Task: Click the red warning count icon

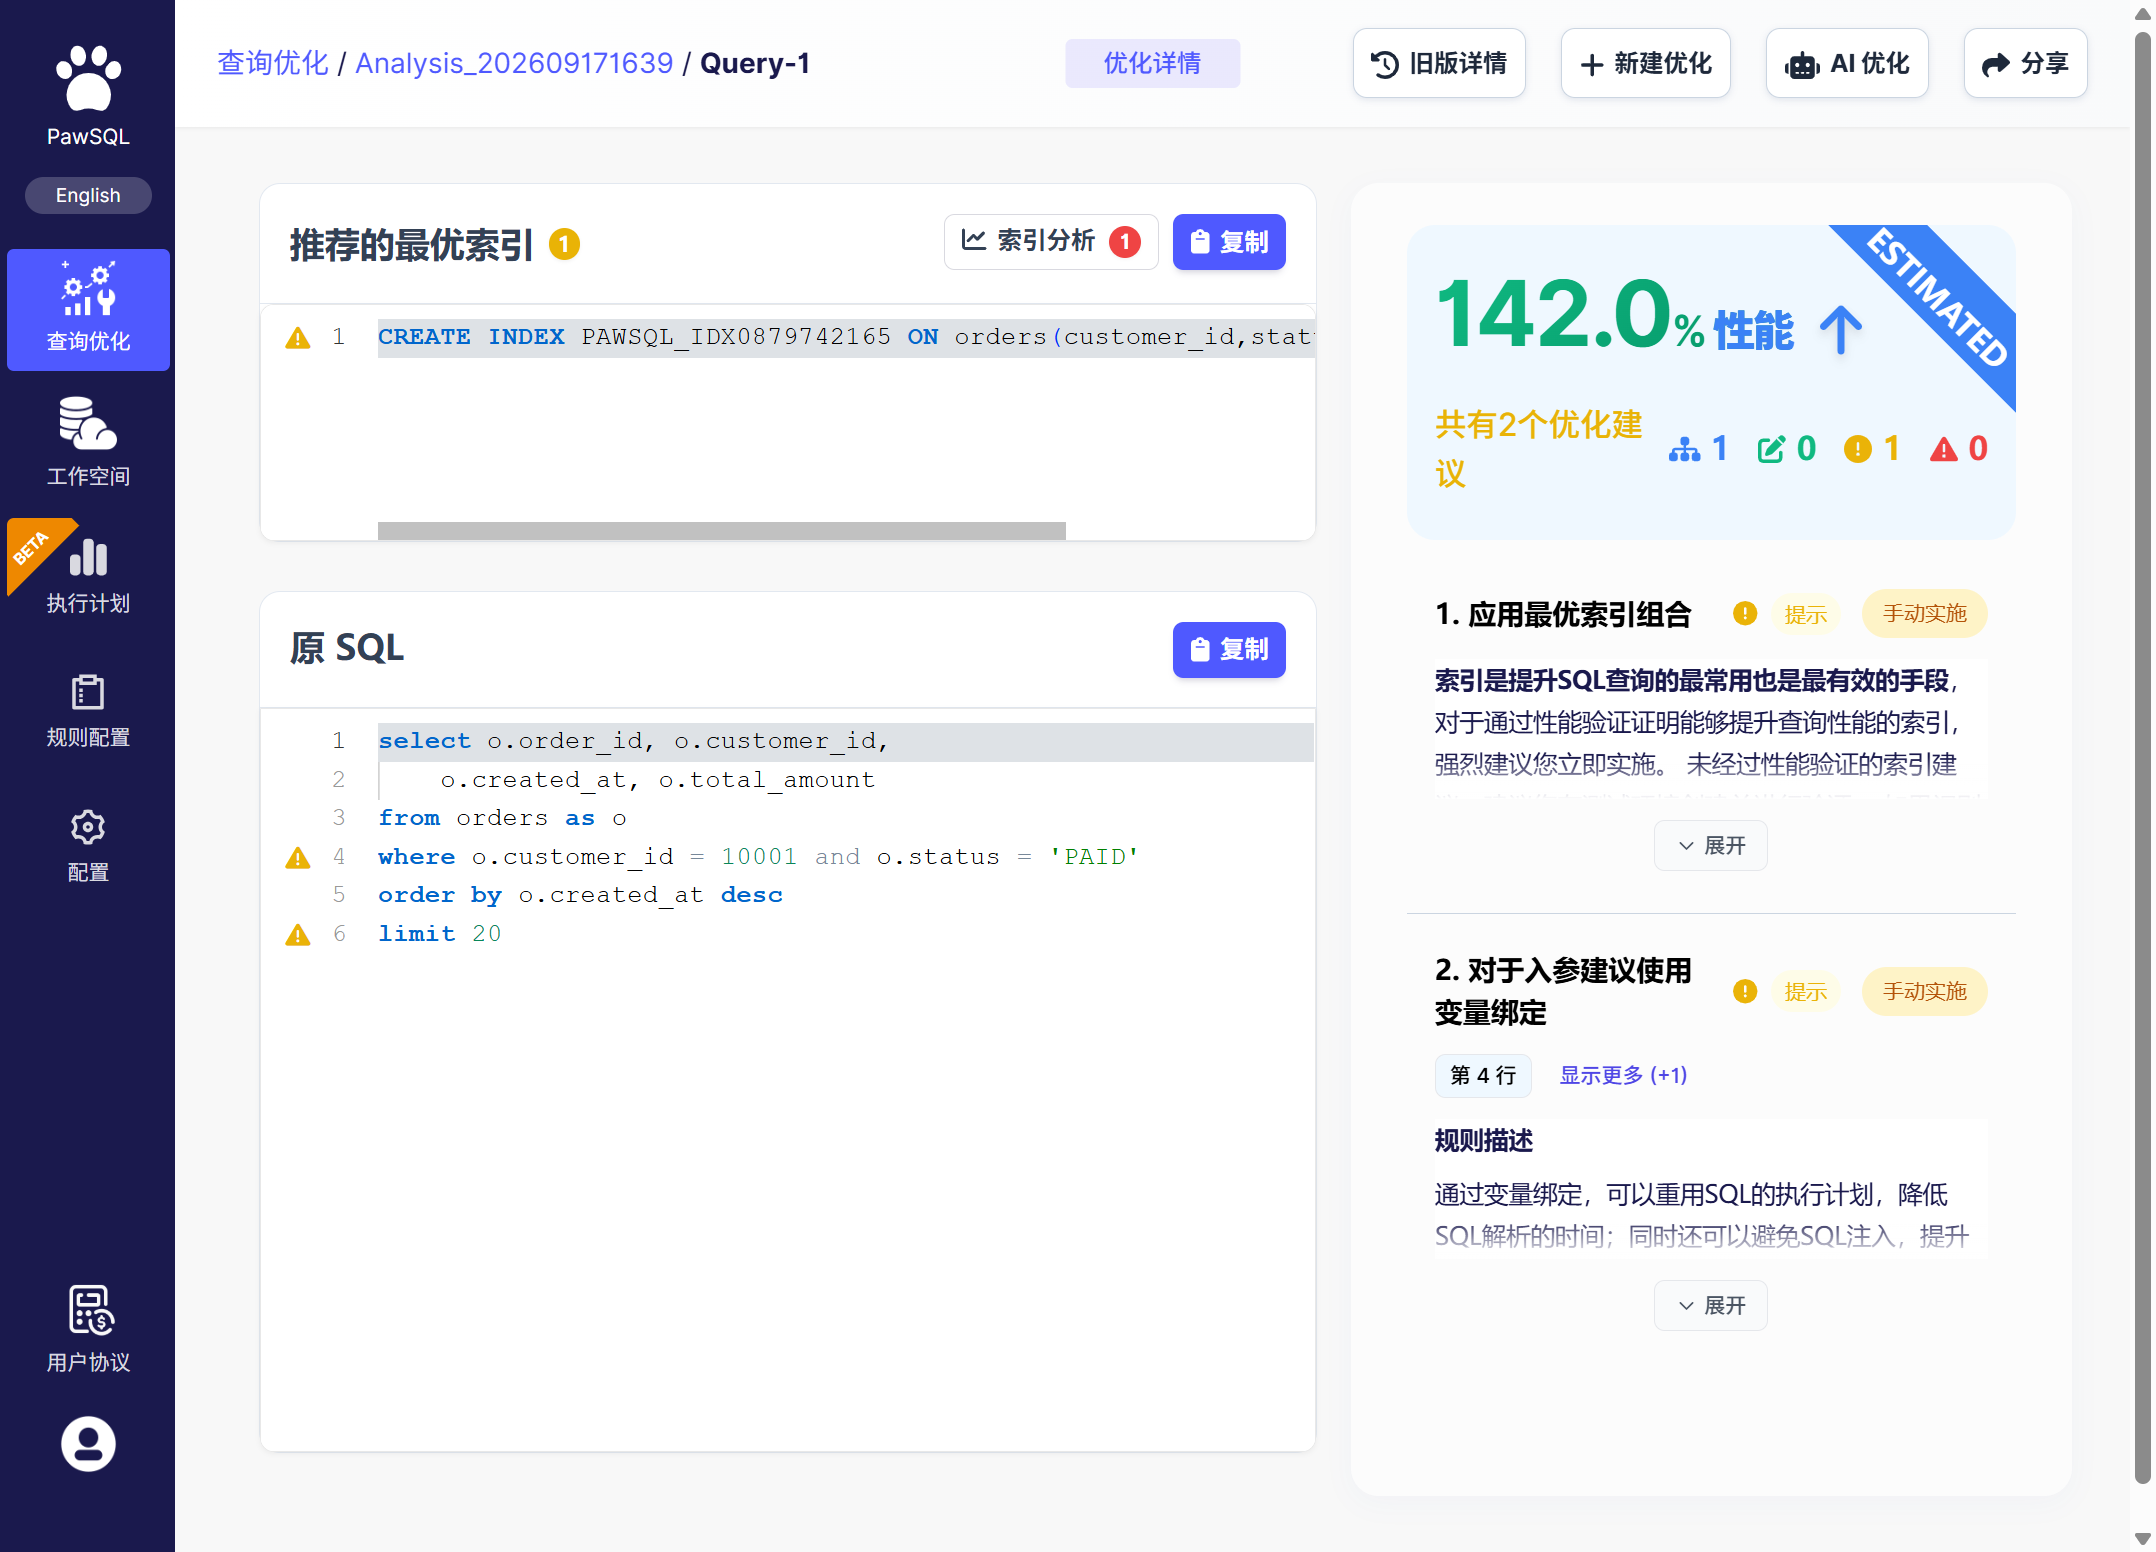Action: pos(1944,449)
